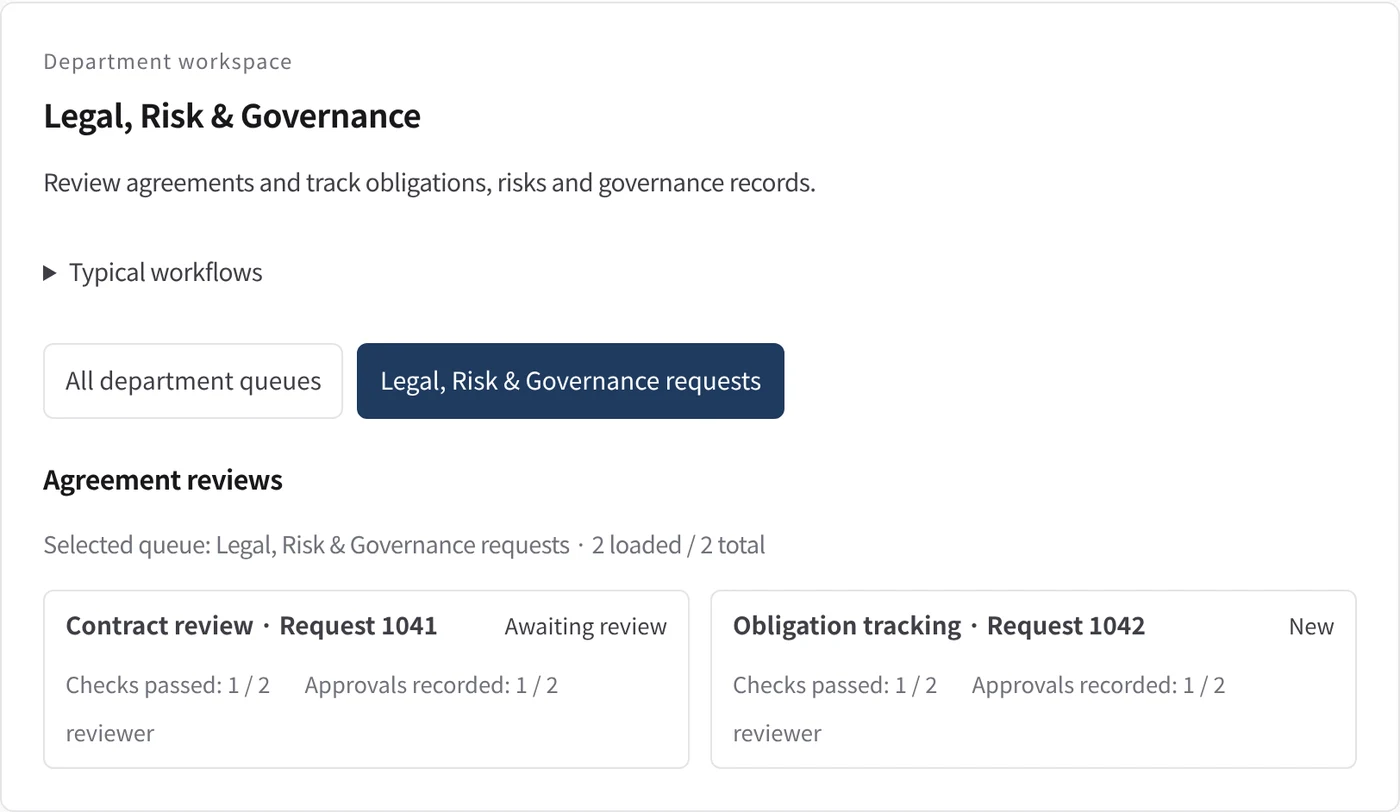The image size is (1400, 812).
Task: Click the Review agreements description sentence
Action: 429,183
